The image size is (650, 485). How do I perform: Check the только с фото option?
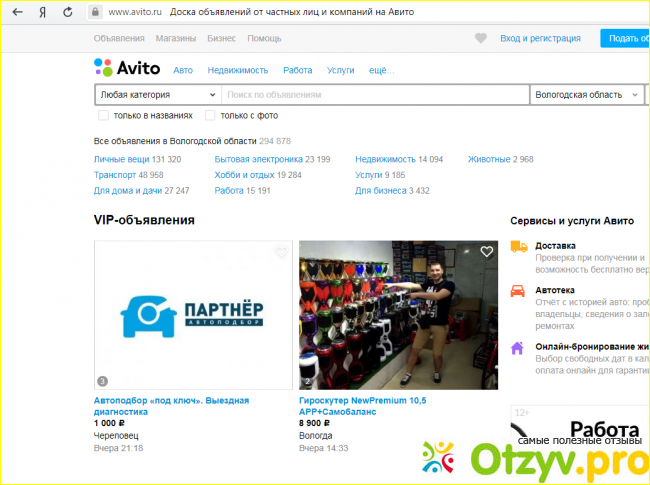pyautogui.click(x=210, y=115)
